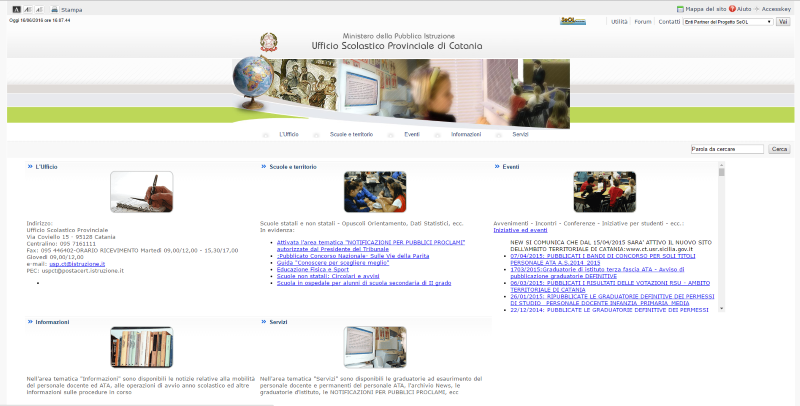Click the chevron icon beside Scuole e territorio heading
800x406 pixels.
tap(264, 166)
